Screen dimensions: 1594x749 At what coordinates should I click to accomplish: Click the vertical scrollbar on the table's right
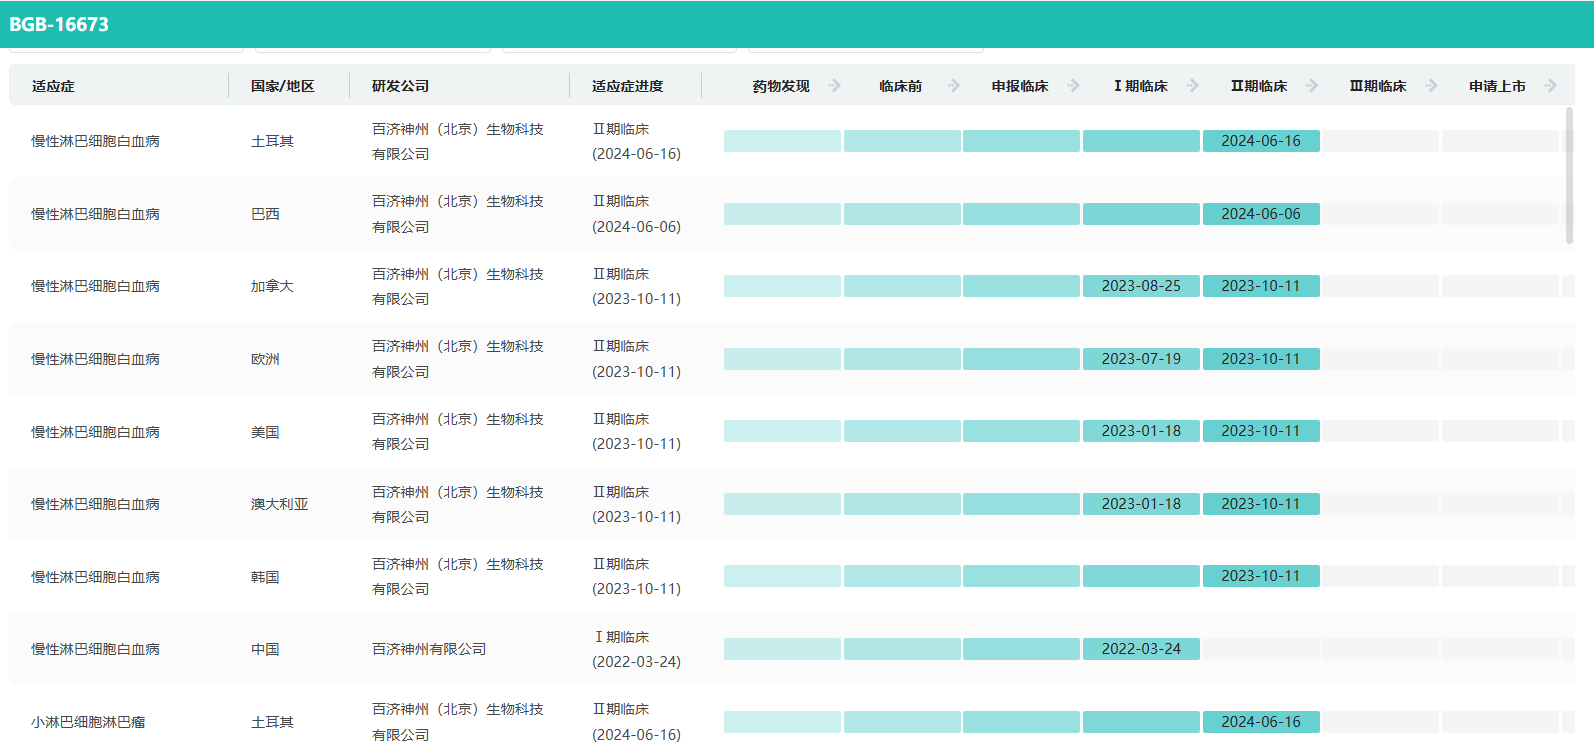[x=1568, y=176]
